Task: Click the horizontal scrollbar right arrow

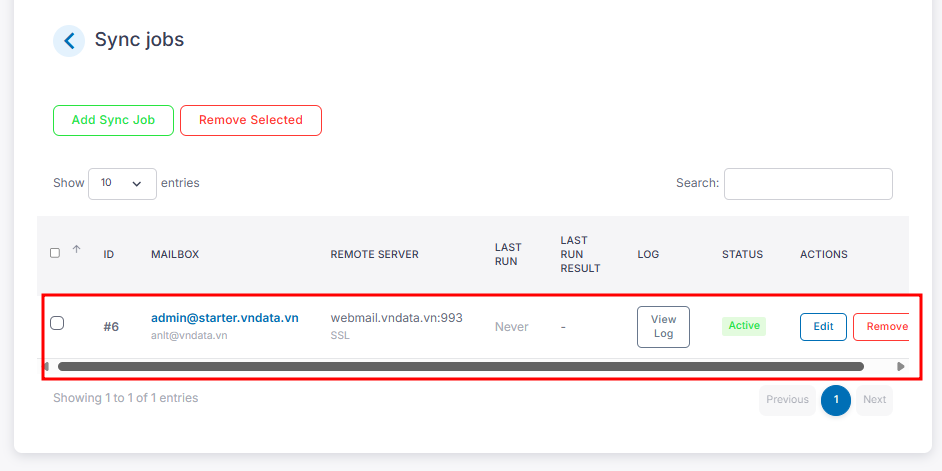Action: point(901,366)
